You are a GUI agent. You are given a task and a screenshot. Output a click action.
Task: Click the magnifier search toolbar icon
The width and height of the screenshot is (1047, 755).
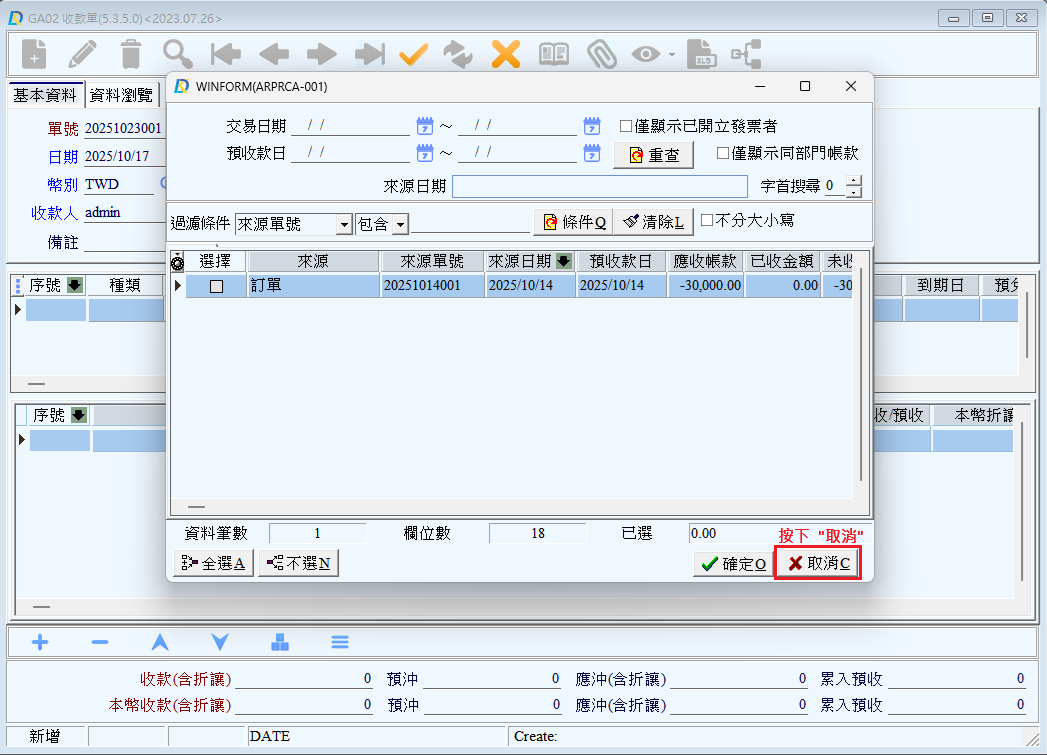coord(178,54)
